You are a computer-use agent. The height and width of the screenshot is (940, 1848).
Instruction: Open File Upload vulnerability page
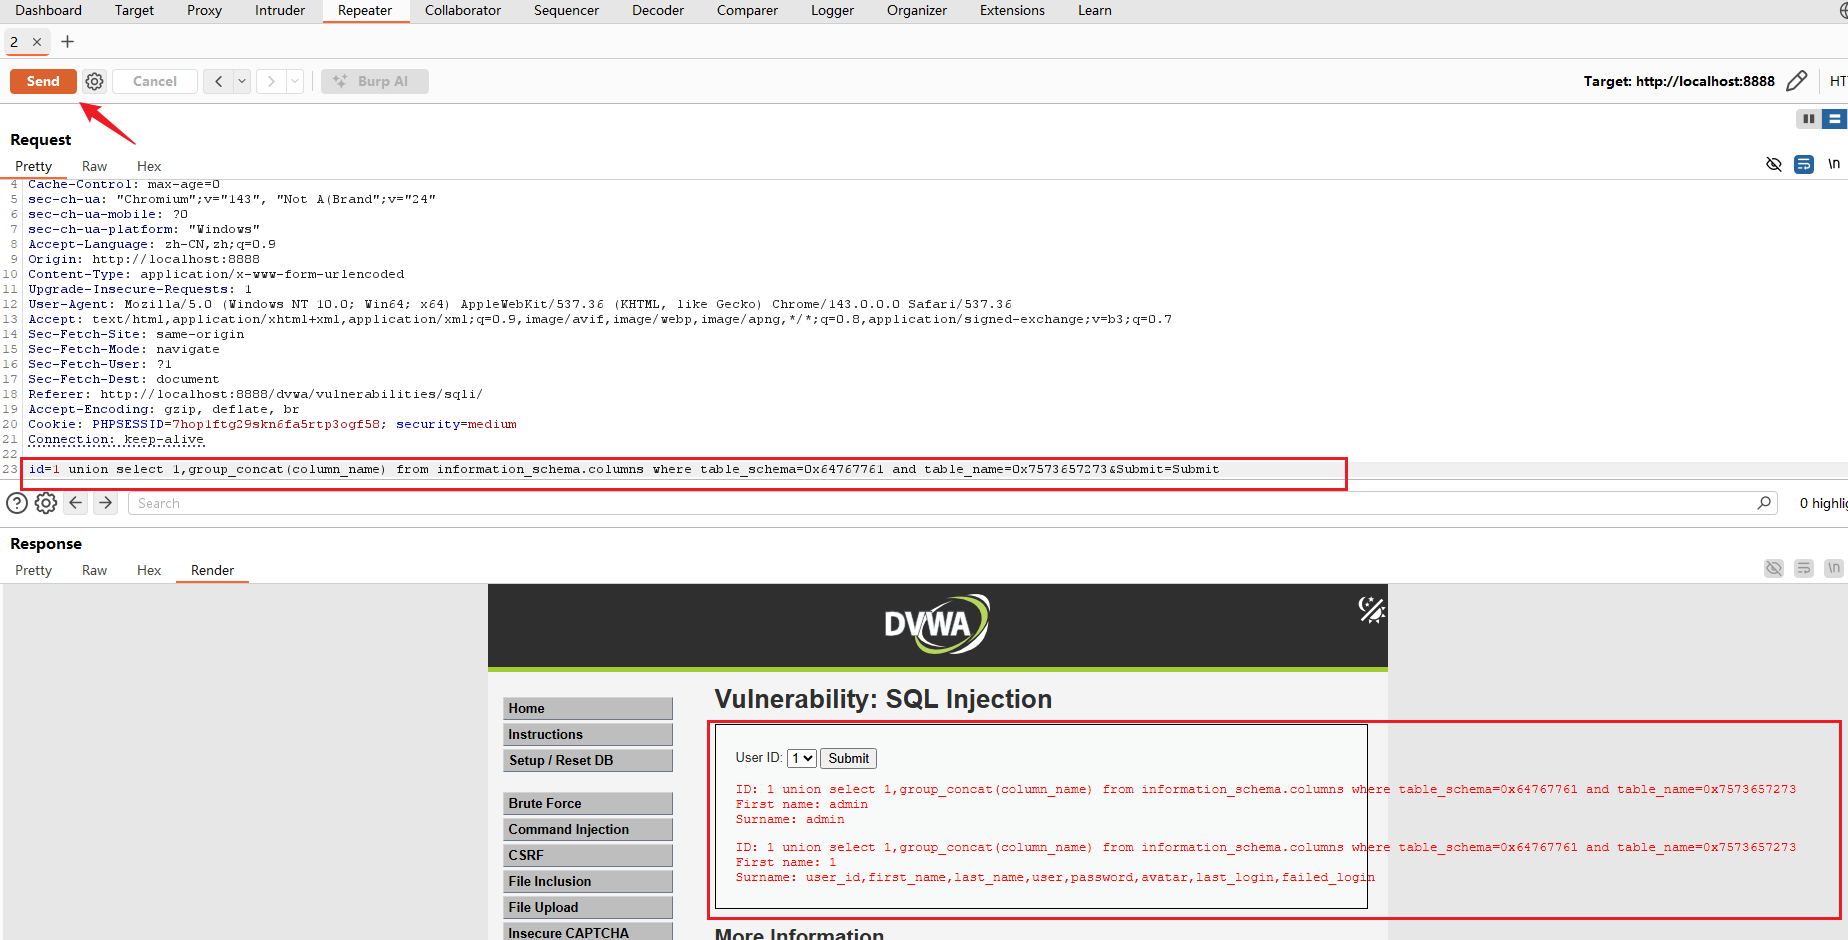point(588,907)
